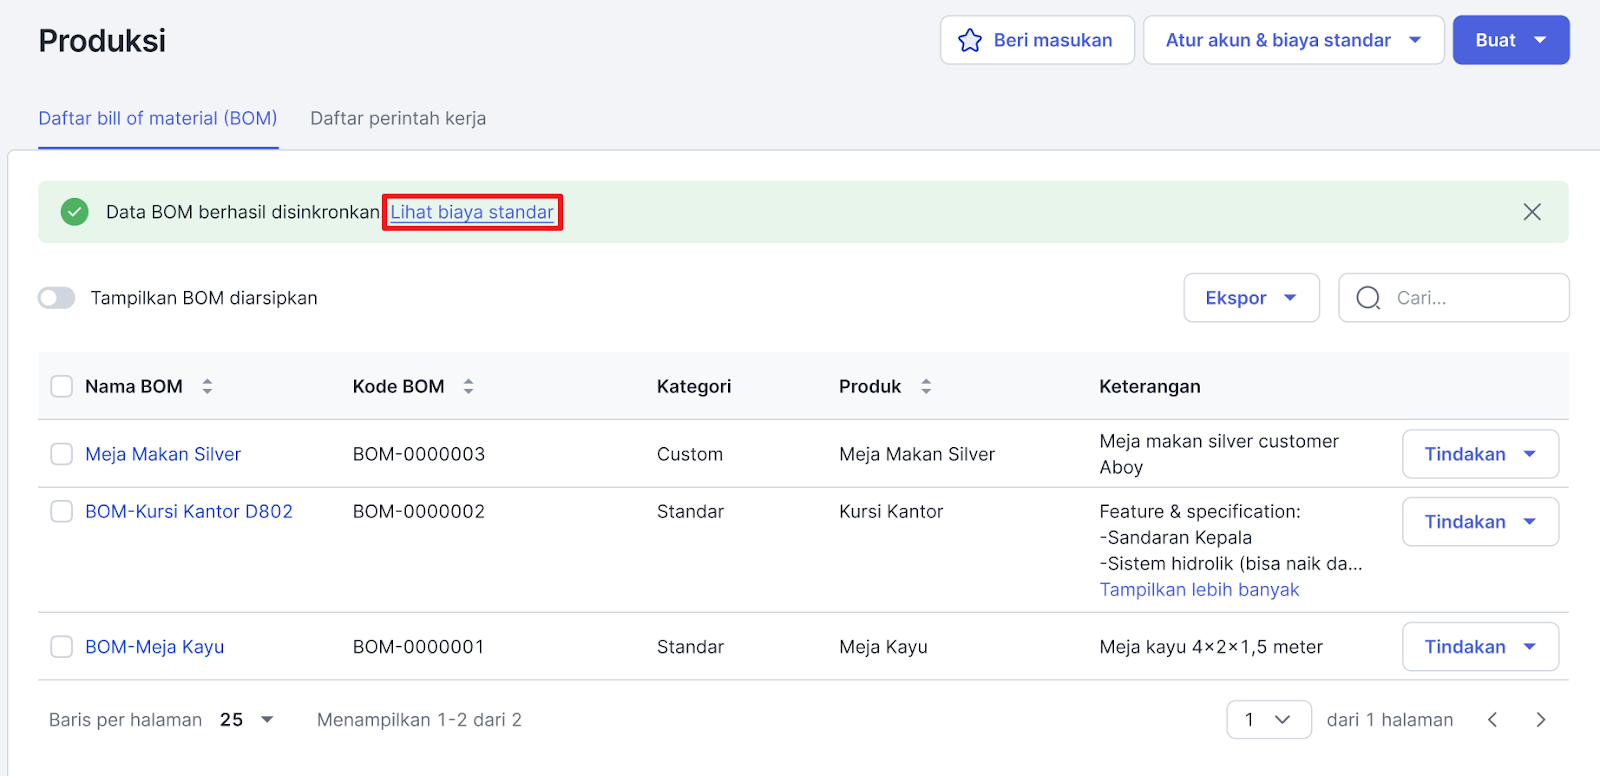Click the star icon in Beri masukan
Image resolution: width=1600 pixels, height=776 pixels.
pyautogui.click(x=969, y=40)
